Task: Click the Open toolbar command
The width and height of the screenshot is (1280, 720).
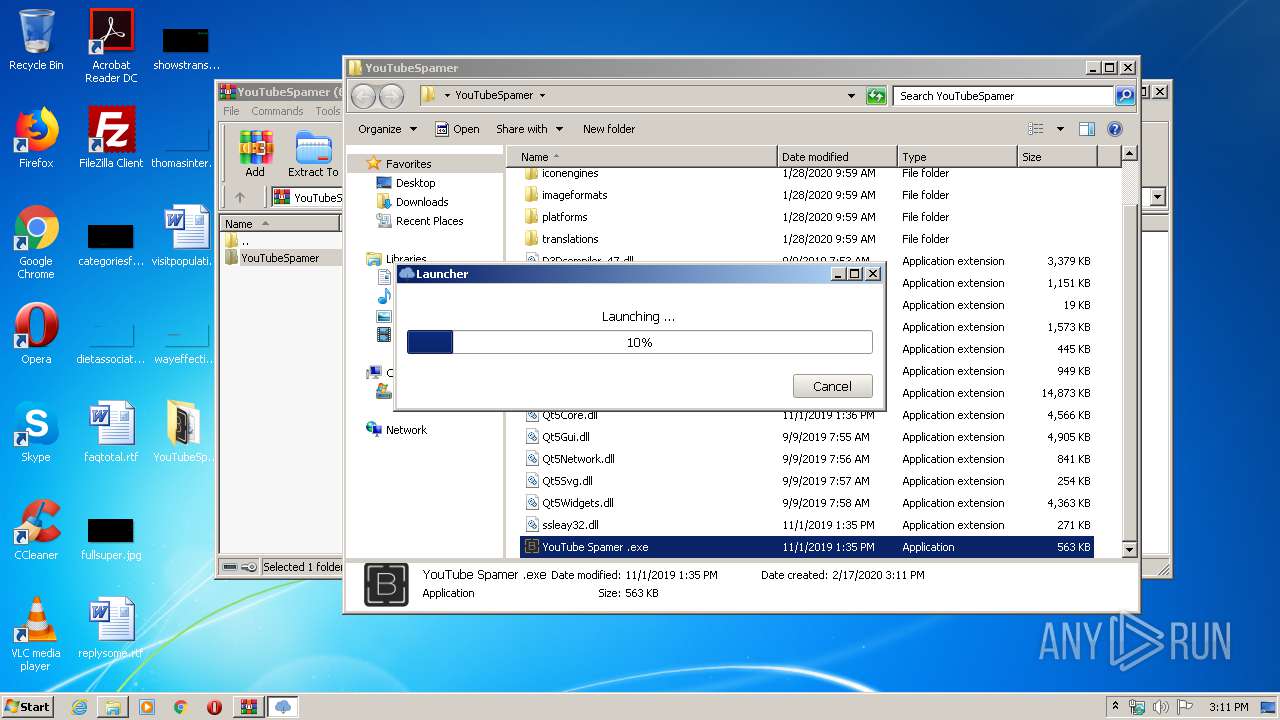Action: (x=457, y=129)
